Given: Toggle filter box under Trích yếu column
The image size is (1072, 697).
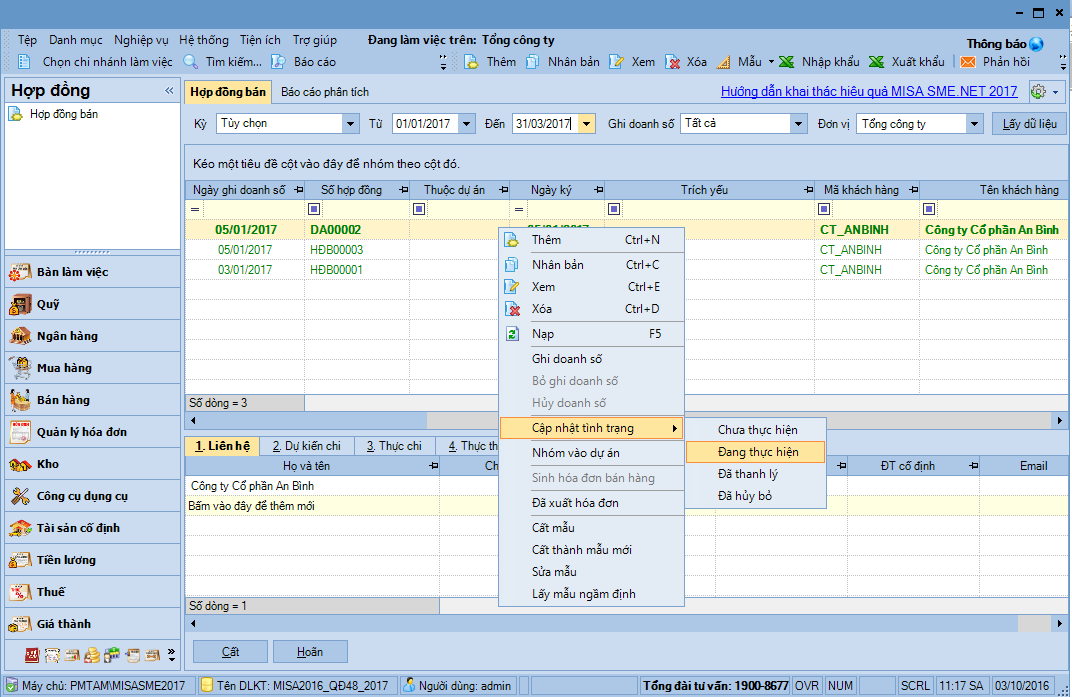Looking at the screenshot, I should click(x=614, y=209).
